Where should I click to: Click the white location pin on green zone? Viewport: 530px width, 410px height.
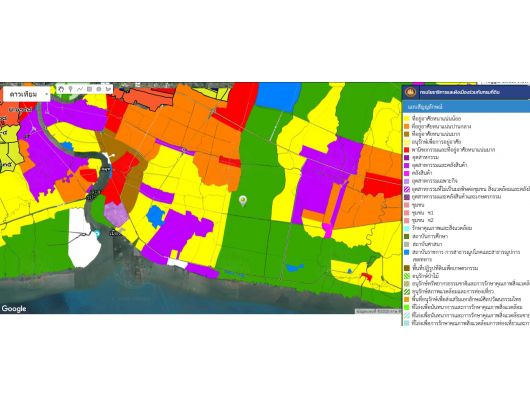[x=242, y=201]
